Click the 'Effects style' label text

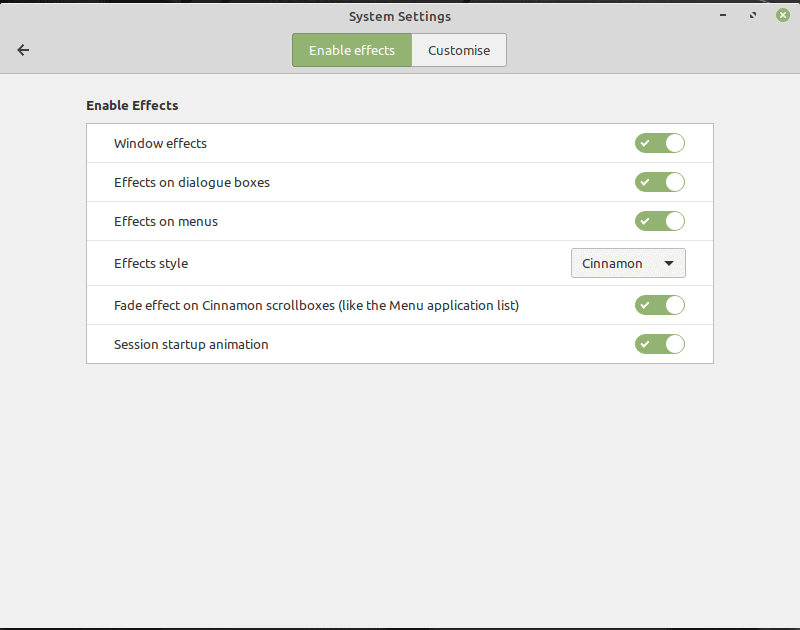pyautogui.click(x=151, y=263)
